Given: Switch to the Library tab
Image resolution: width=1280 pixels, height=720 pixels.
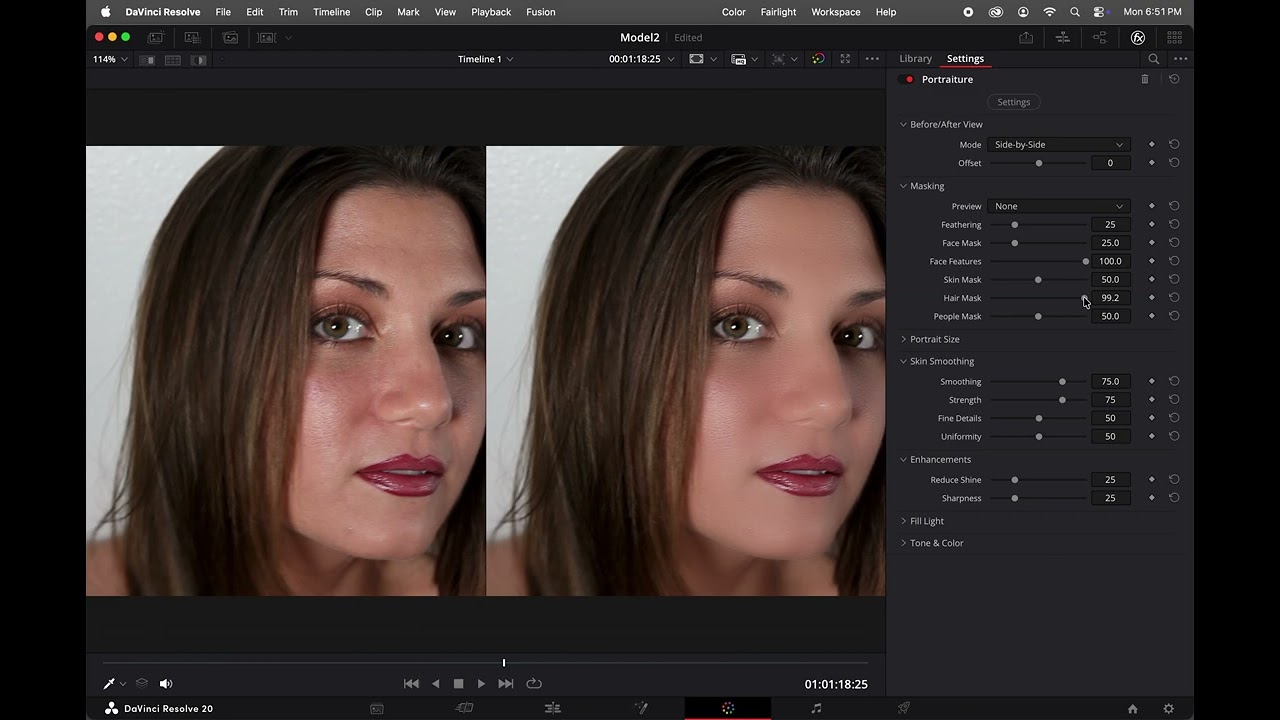Looking at the screenshot, I should (915, 59).
